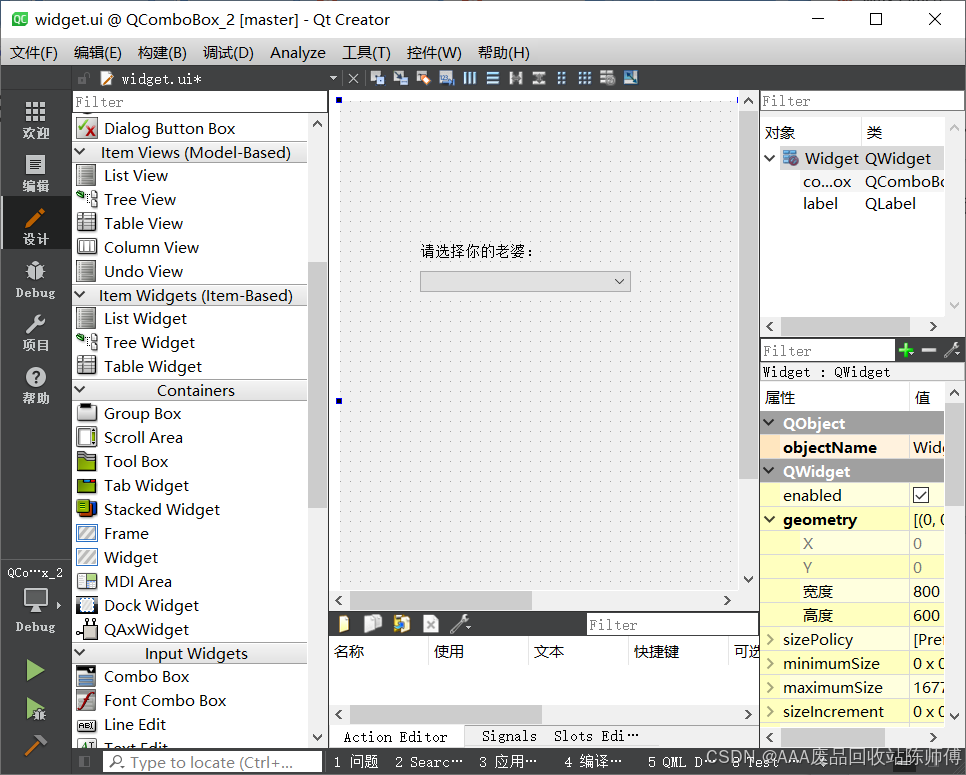
Task: Expand the minimumSize property
Action: 769,663
